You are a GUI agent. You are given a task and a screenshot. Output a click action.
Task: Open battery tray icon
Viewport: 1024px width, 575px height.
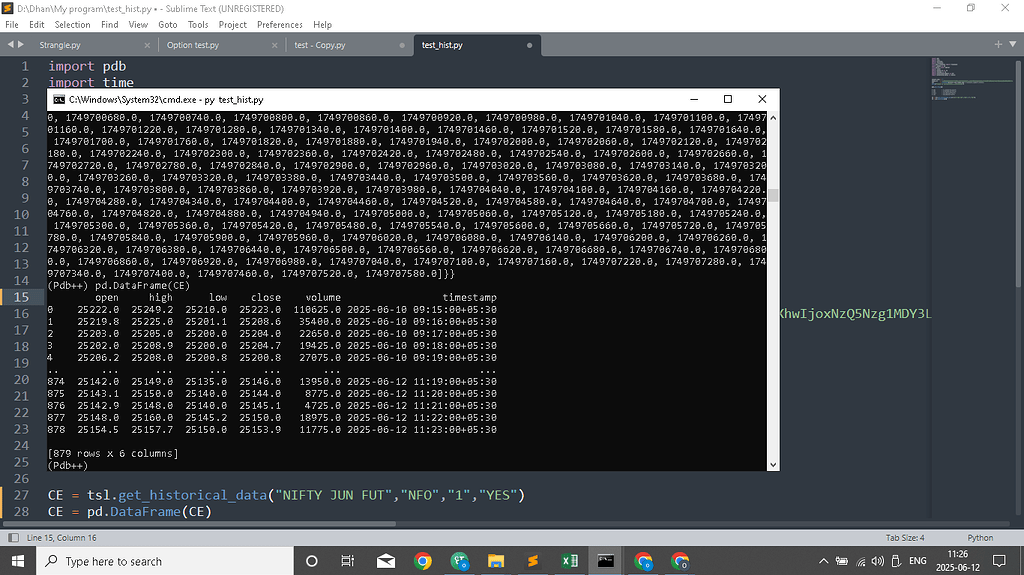click(x=842, y=561)
